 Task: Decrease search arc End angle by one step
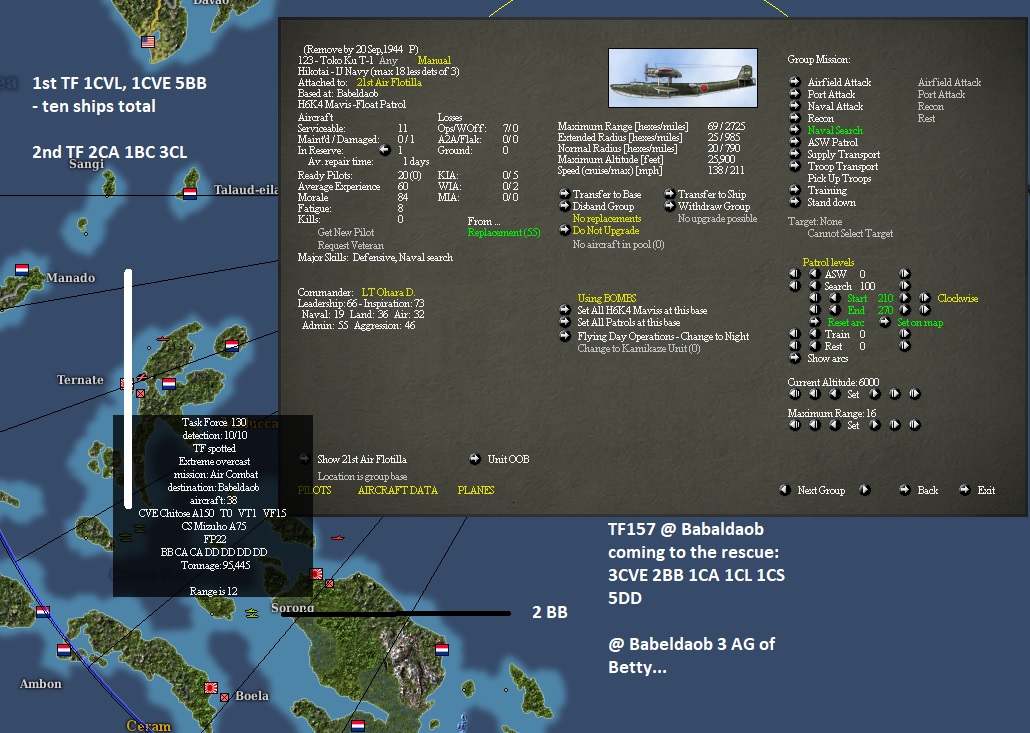pos(835,309)
